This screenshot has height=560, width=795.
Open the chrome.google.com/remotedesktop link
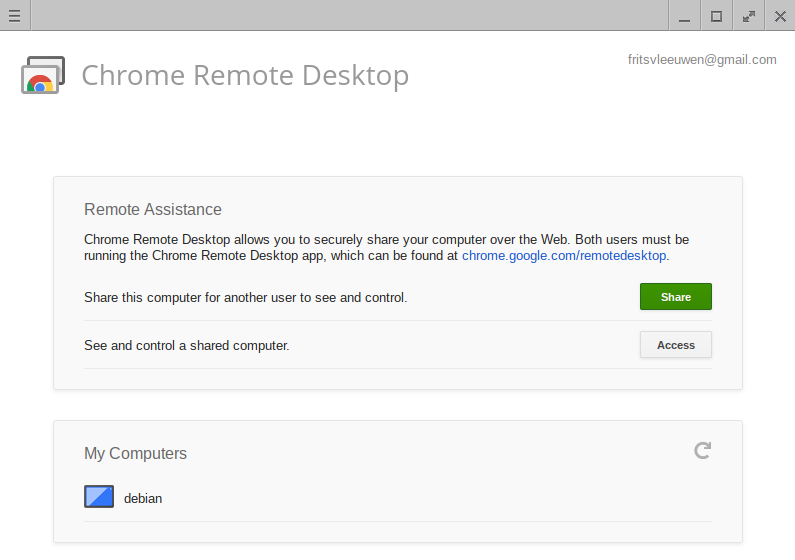pos(564,255)
